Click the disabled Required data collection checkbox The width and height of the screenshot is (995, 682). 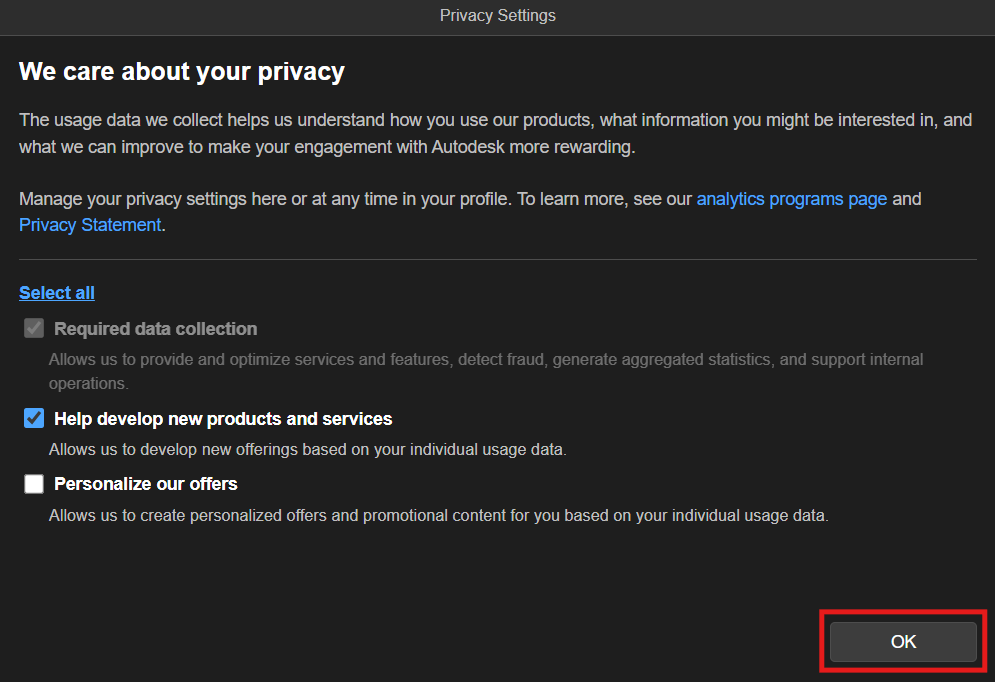click(34, 328)
